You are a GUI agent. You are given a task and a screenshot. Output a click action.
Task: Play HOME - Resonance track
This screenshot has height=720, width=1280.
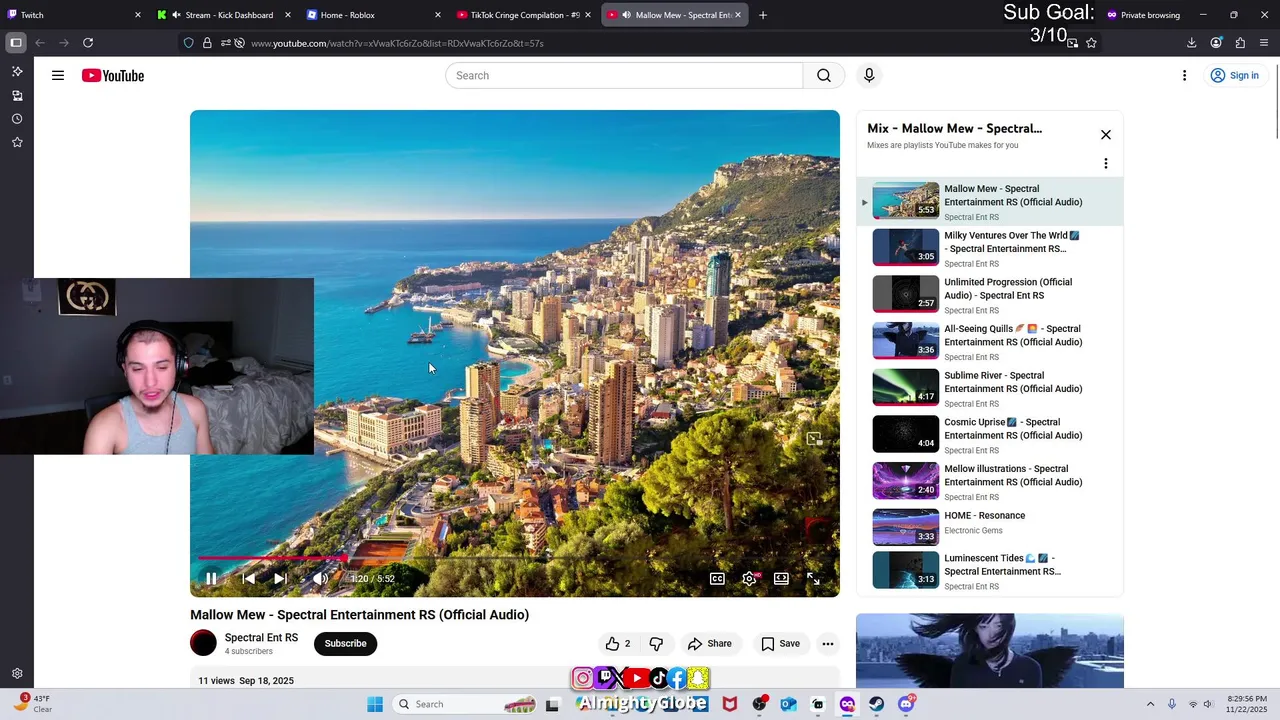[990, 528]
